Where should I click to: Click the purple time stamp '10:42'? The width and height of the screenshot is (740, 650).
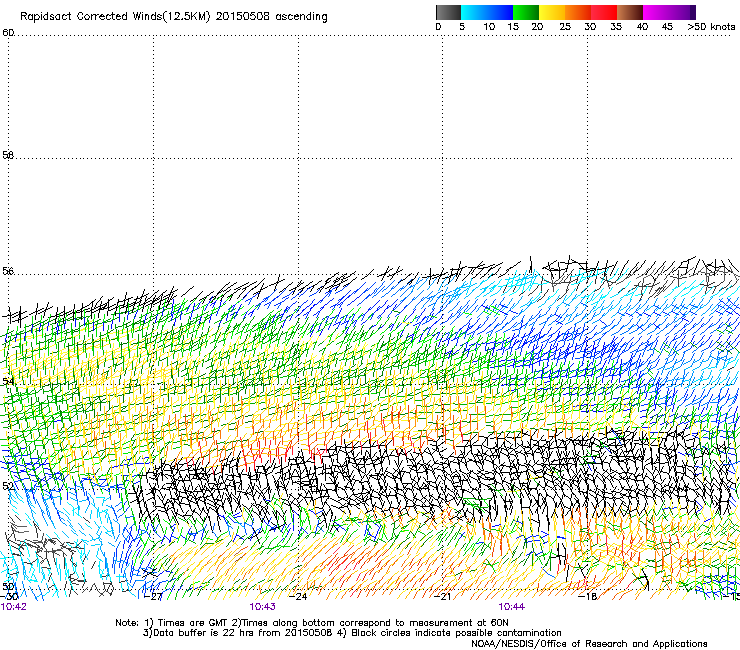pos(14,607)
